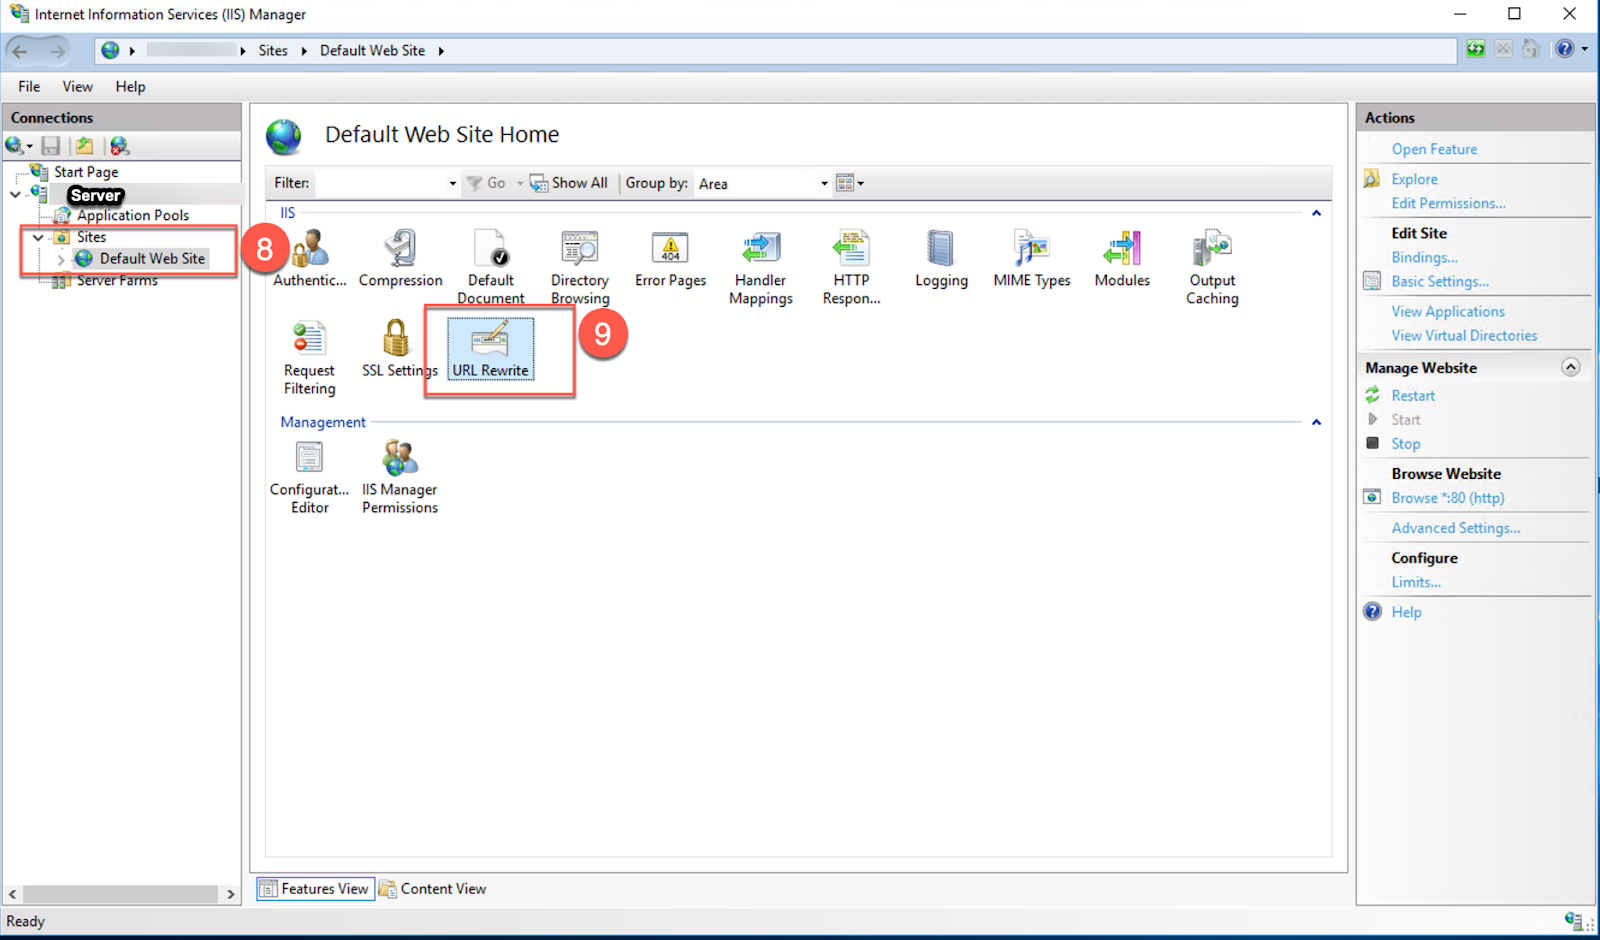Open the Error Pages feature
The height and width of the screenshot is (940, 1600).
[x=670, y=258]
